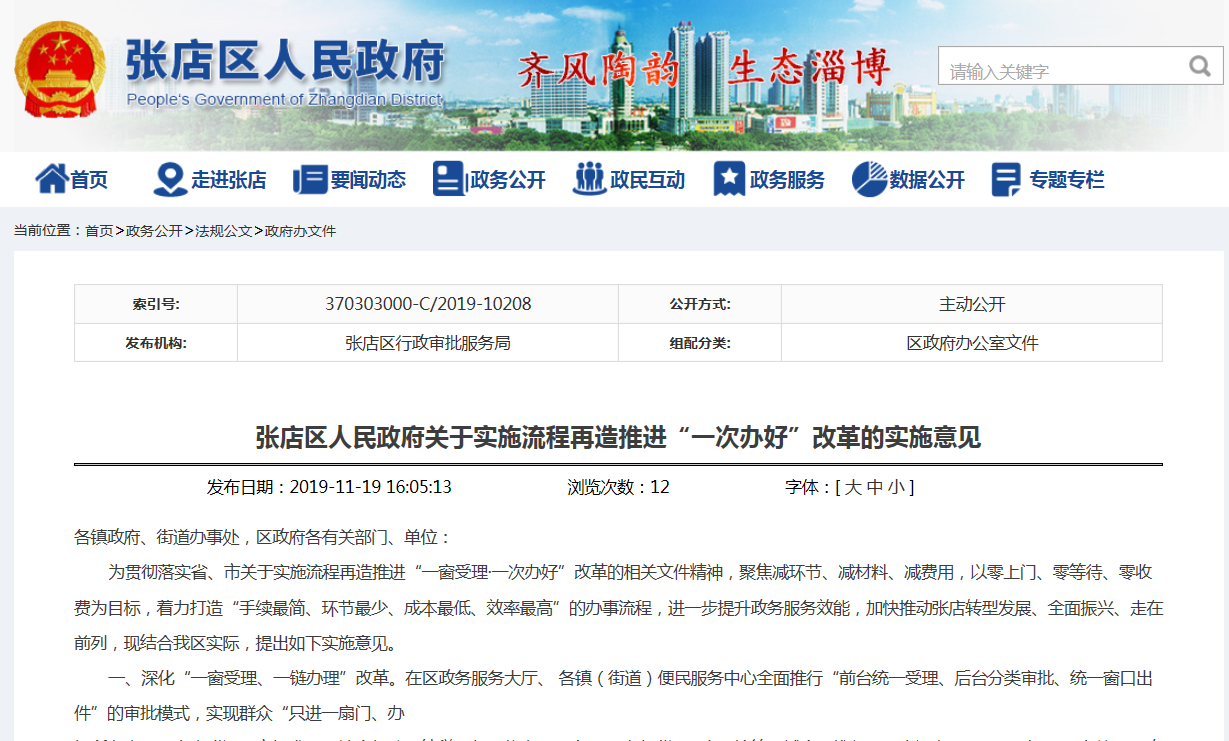Click the people icon for 政民互动
This screenshot has height=741, width=1229.
tap(589, 179)
